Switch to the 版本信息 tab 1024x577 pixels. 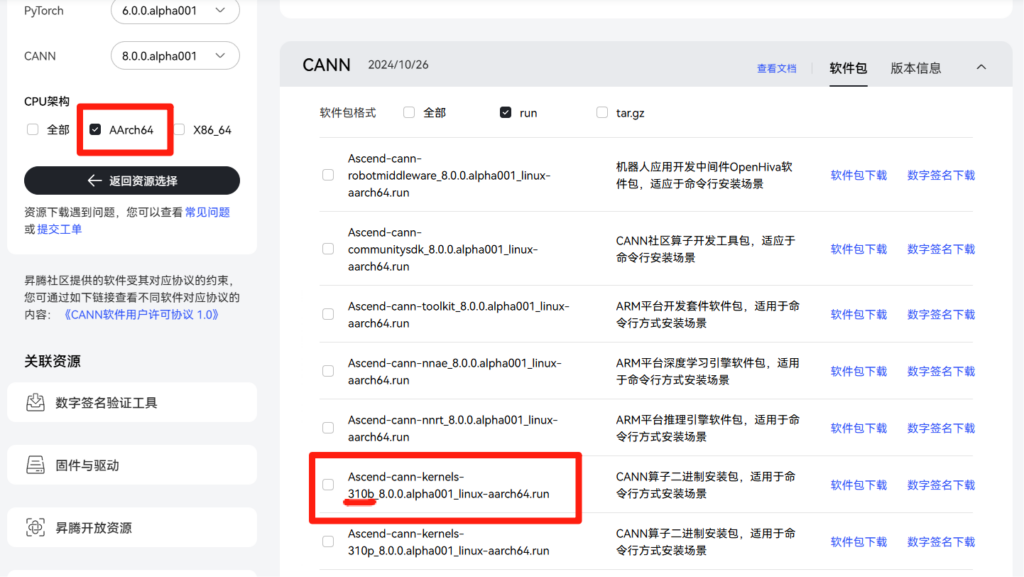coord(916,68)
